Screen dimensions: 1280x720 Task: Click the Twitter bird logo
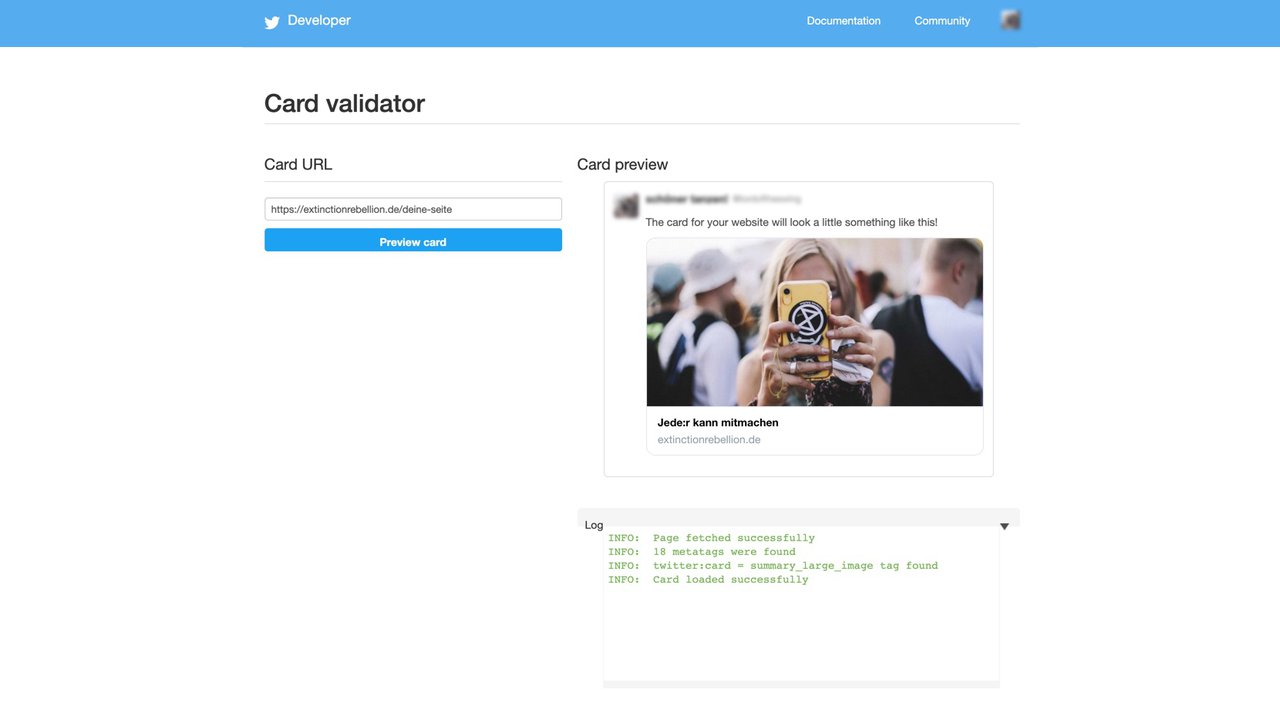[271, 22]
